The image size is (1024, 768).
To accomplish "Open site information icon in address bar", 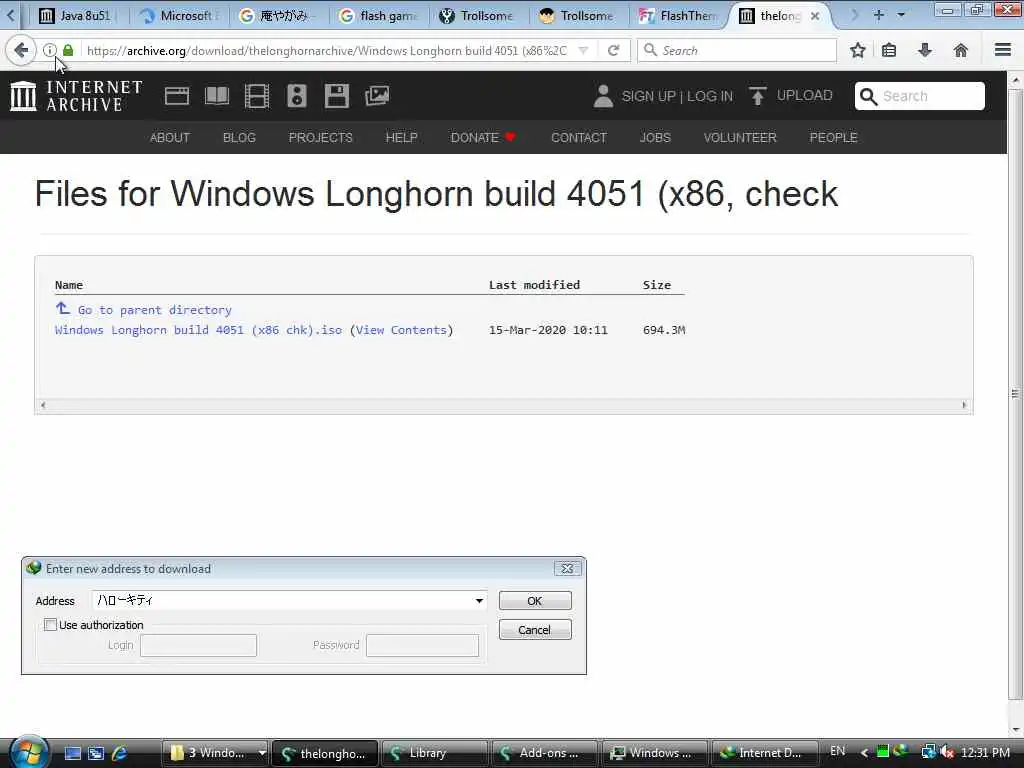I will [49, 50].
